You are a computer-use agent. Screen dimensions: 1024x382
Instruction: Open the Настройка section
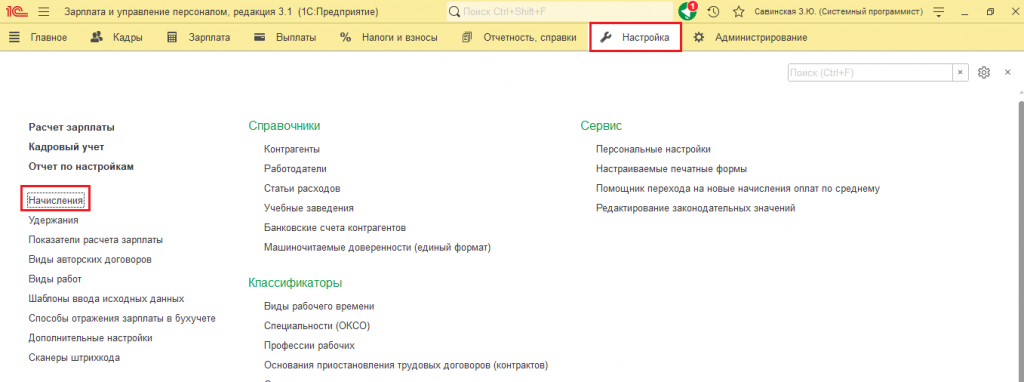click(635, 37)
